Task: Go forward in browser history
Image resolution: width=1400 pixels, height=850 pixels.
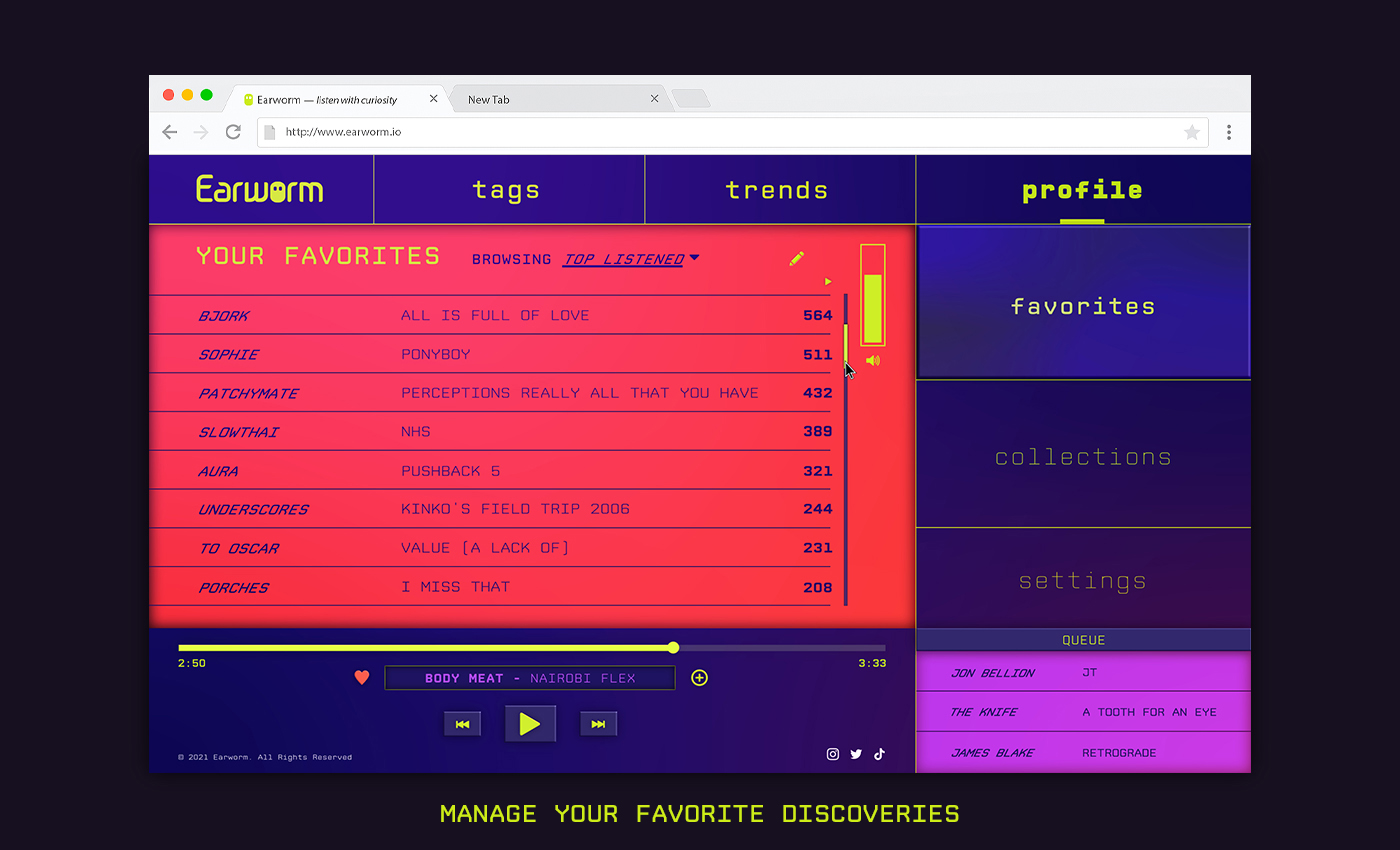Action: pos(201,132)
